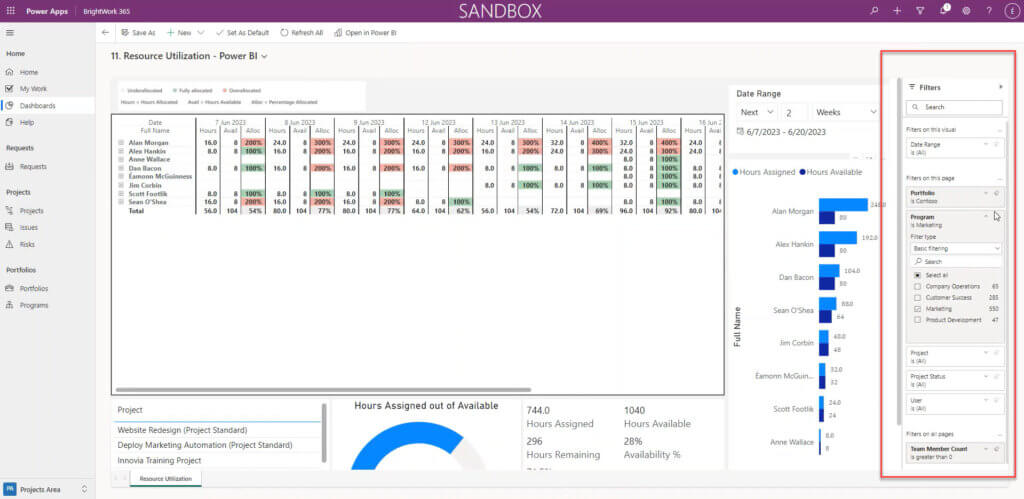Toggle the hamburger navigation menu
This screenshot has height=499, width=1024.
click(10, 33)
